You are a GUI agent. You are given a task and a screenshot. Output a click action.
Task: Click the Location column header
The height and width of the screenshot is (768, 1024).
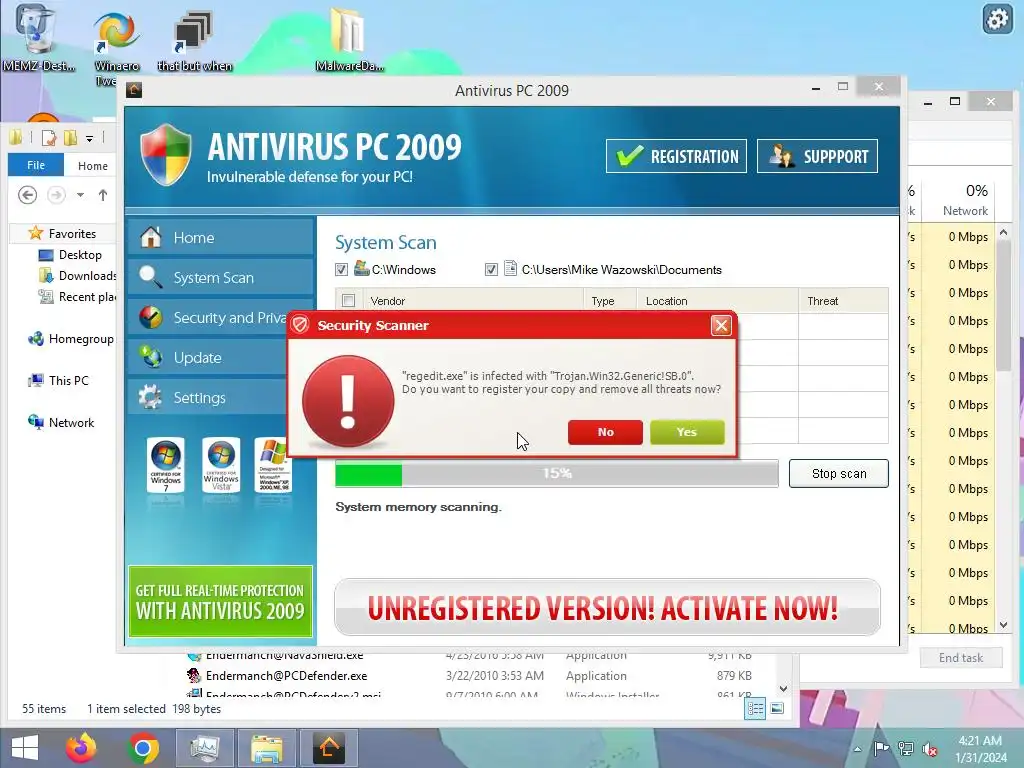[717, 300]
